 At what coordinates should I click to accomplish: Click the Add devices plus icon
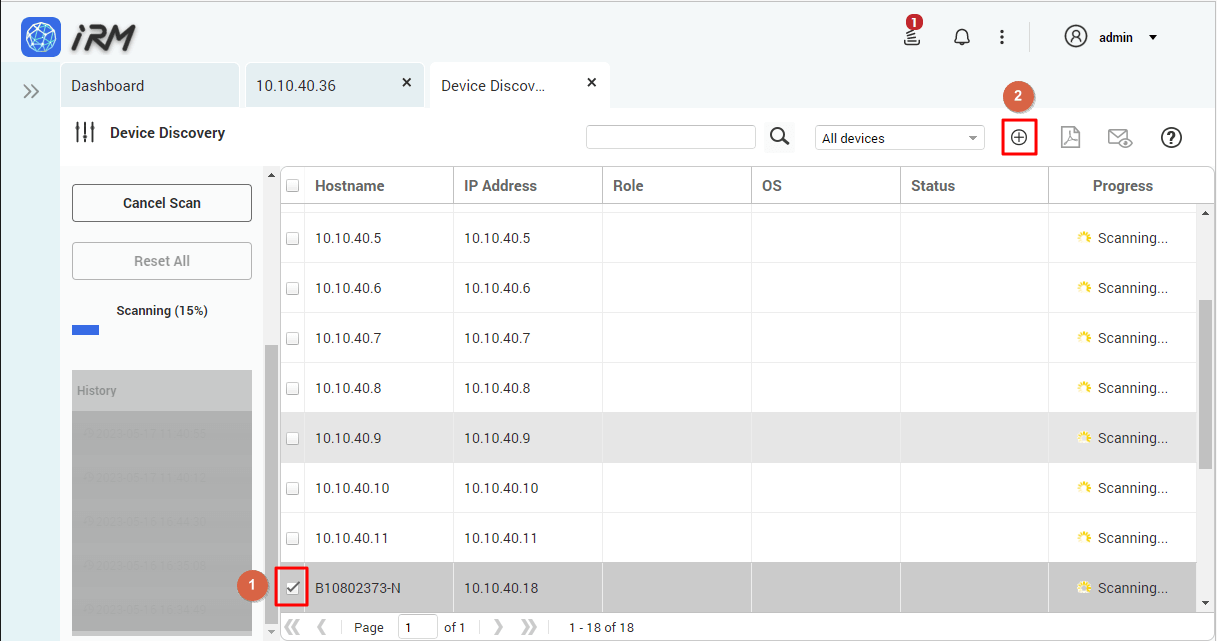pyautogui.click(x=1019, y=137)
